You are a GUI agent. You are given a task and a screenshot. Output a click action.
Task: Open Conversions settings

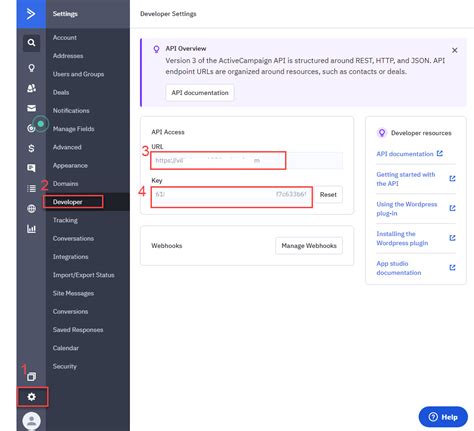pyautogui.click(x=70, y=311)
